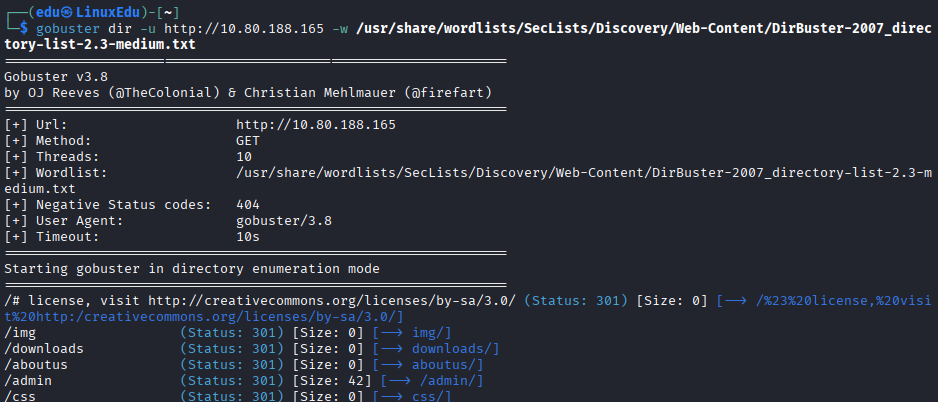
Task: Click the Negative Status codes value 404
Action: point(248,205)
